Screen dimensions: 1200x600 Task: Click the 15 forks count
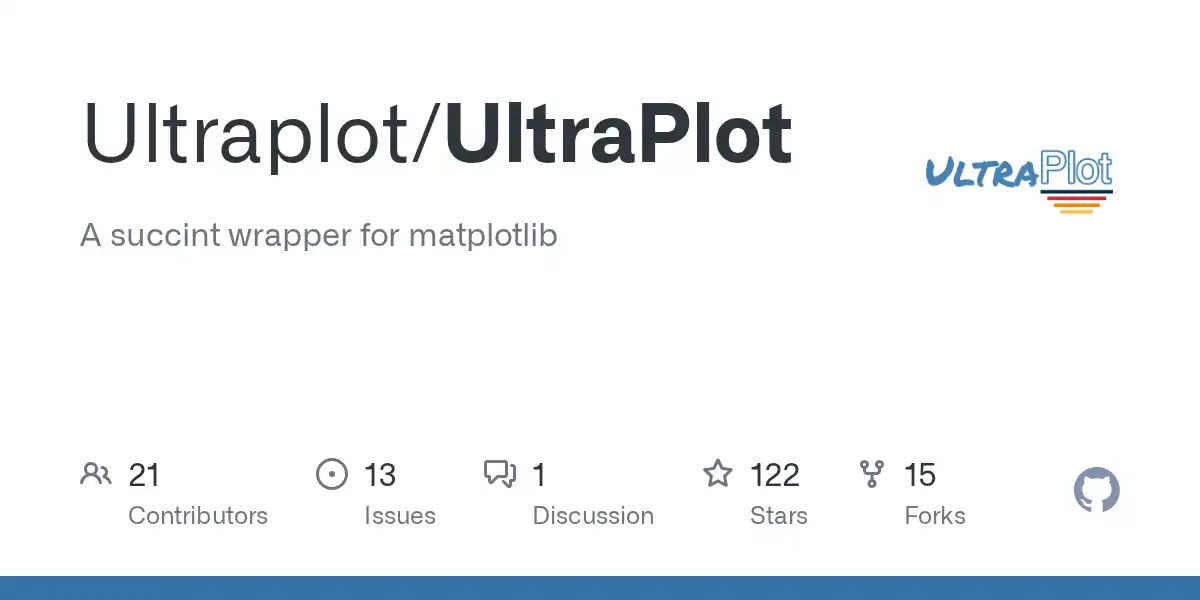click(920, 475)
